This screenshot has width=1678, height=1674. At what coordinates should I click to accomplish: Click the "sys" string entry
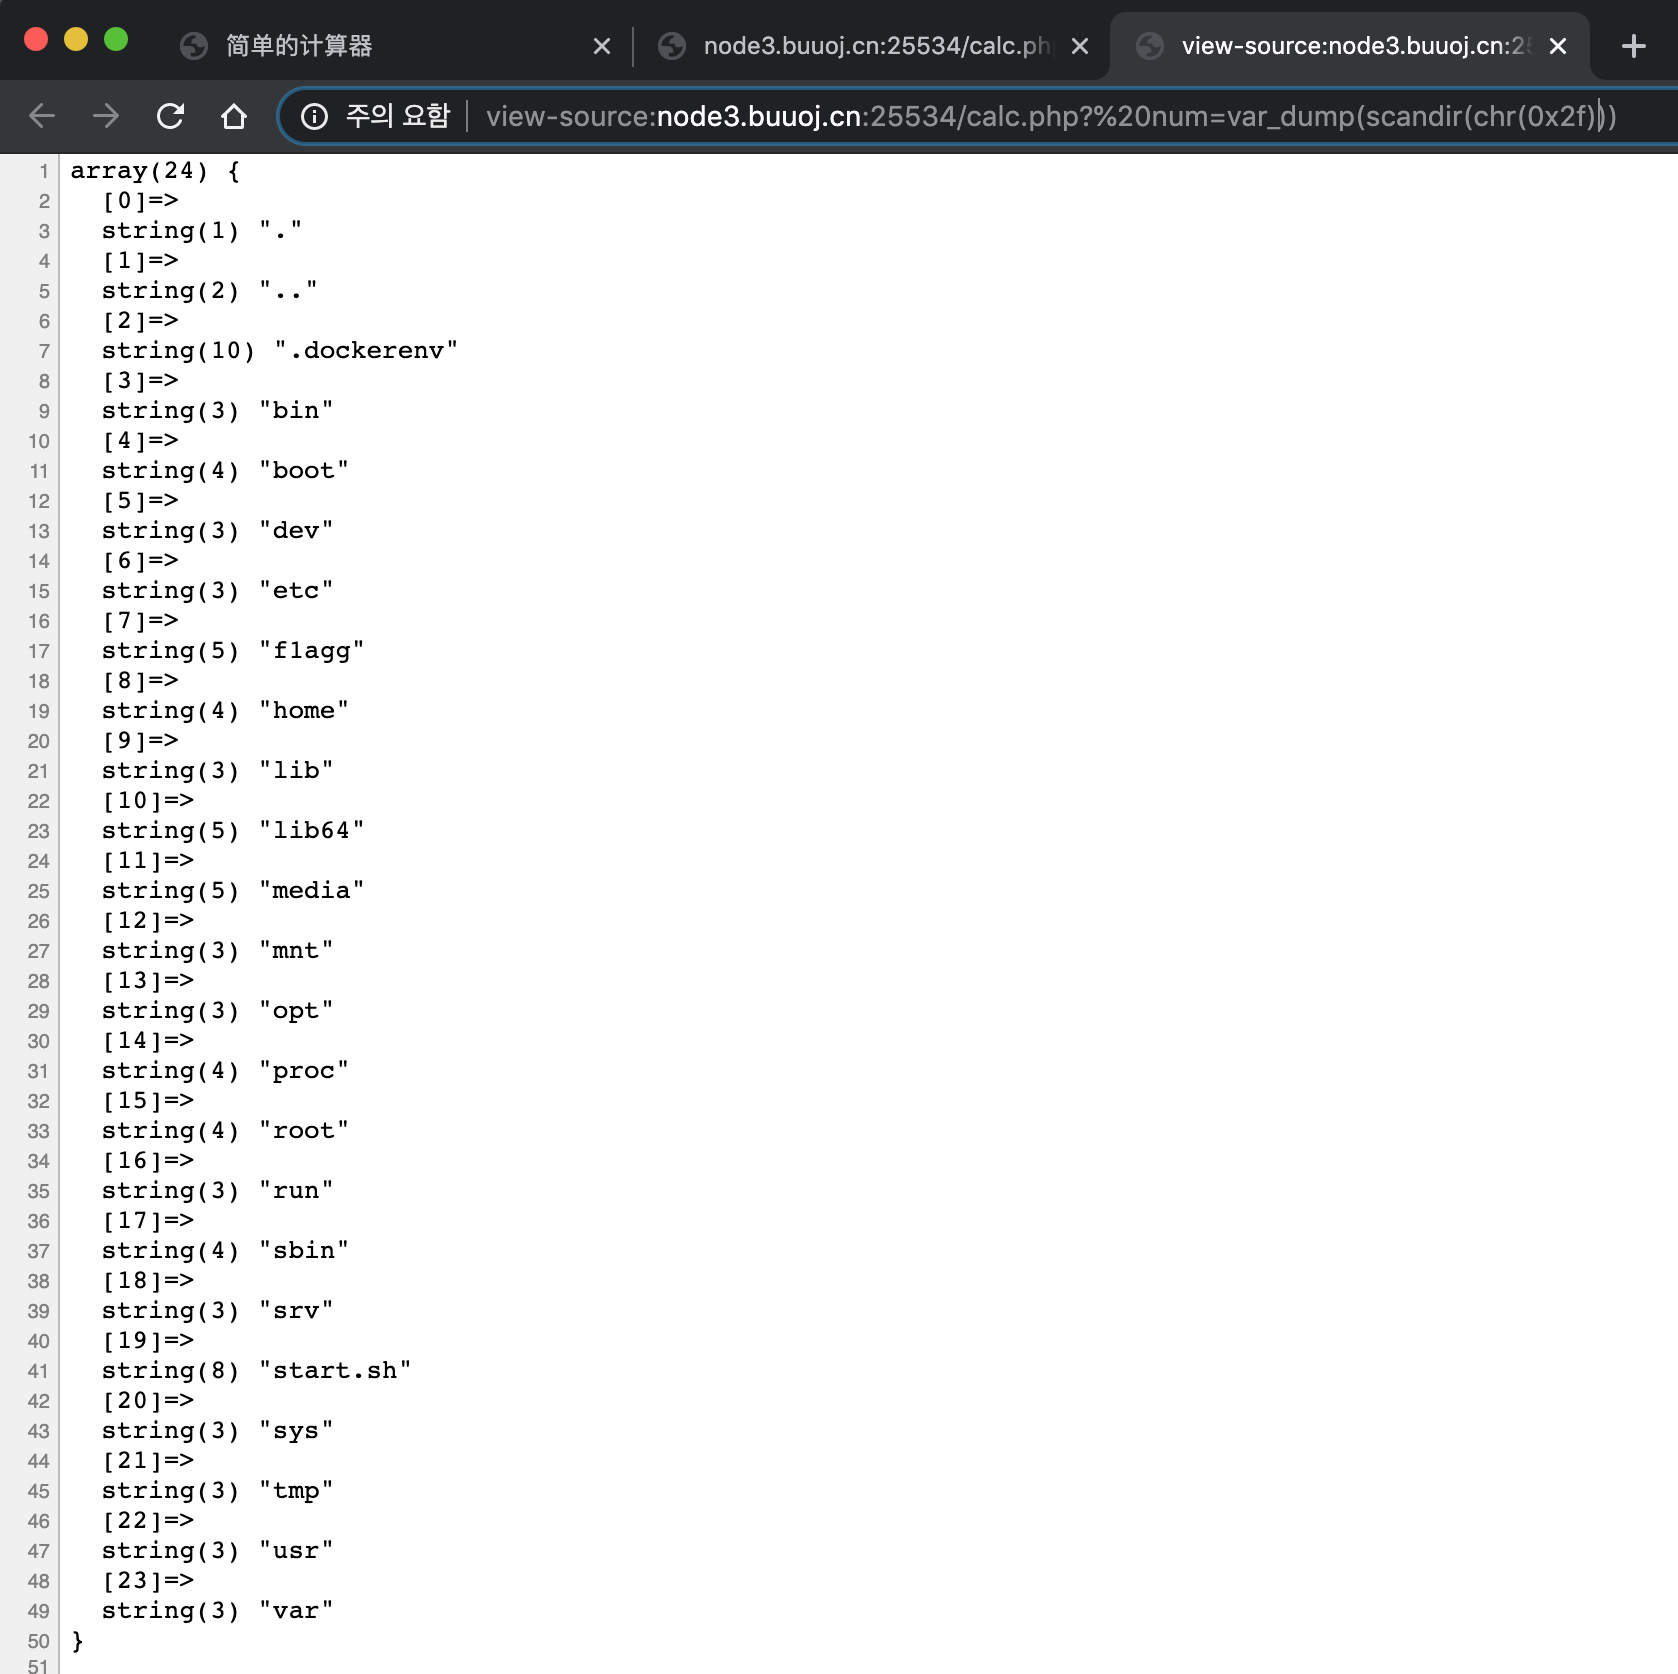(217, 1431)
